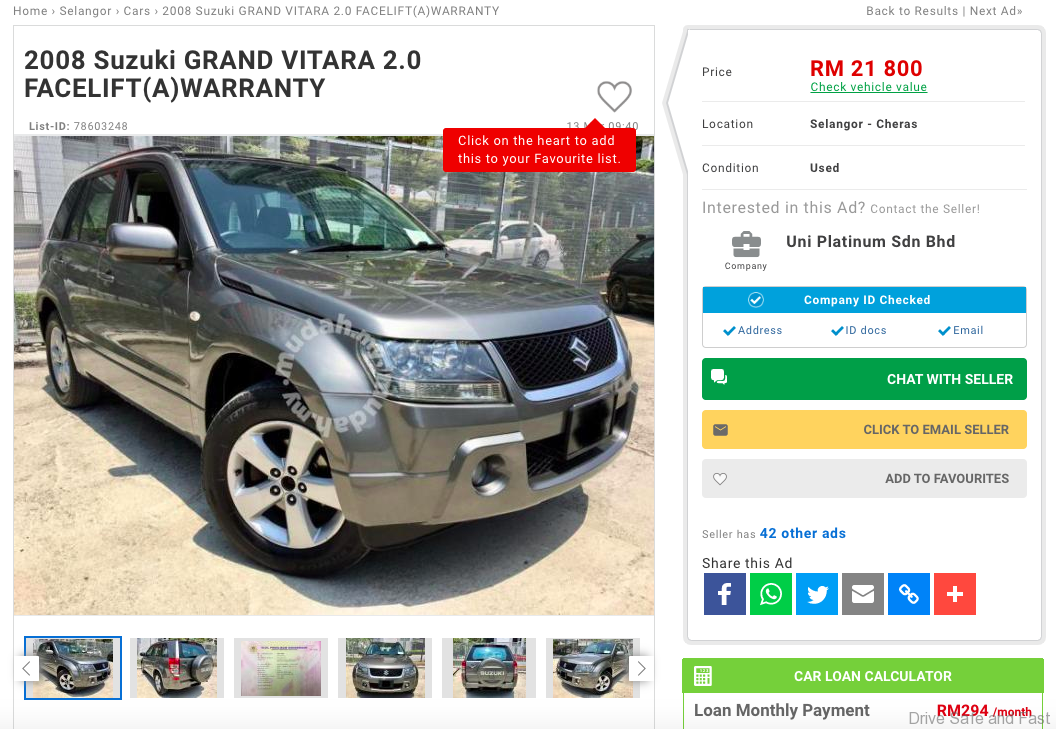The width and height of the screenshot is (1056, 729).
Task: Open Cars breadcrumb link
Action: (137, 11)
